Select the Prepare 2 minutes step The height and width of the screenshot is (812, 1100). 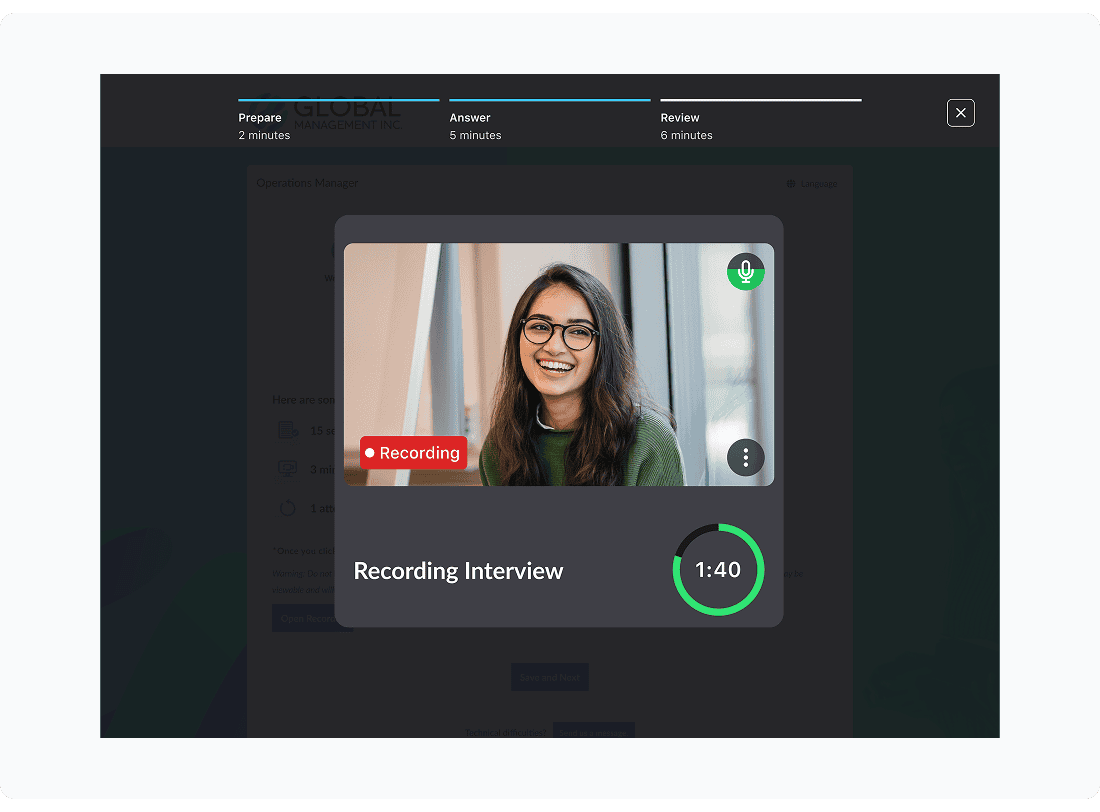click(339, 121)
